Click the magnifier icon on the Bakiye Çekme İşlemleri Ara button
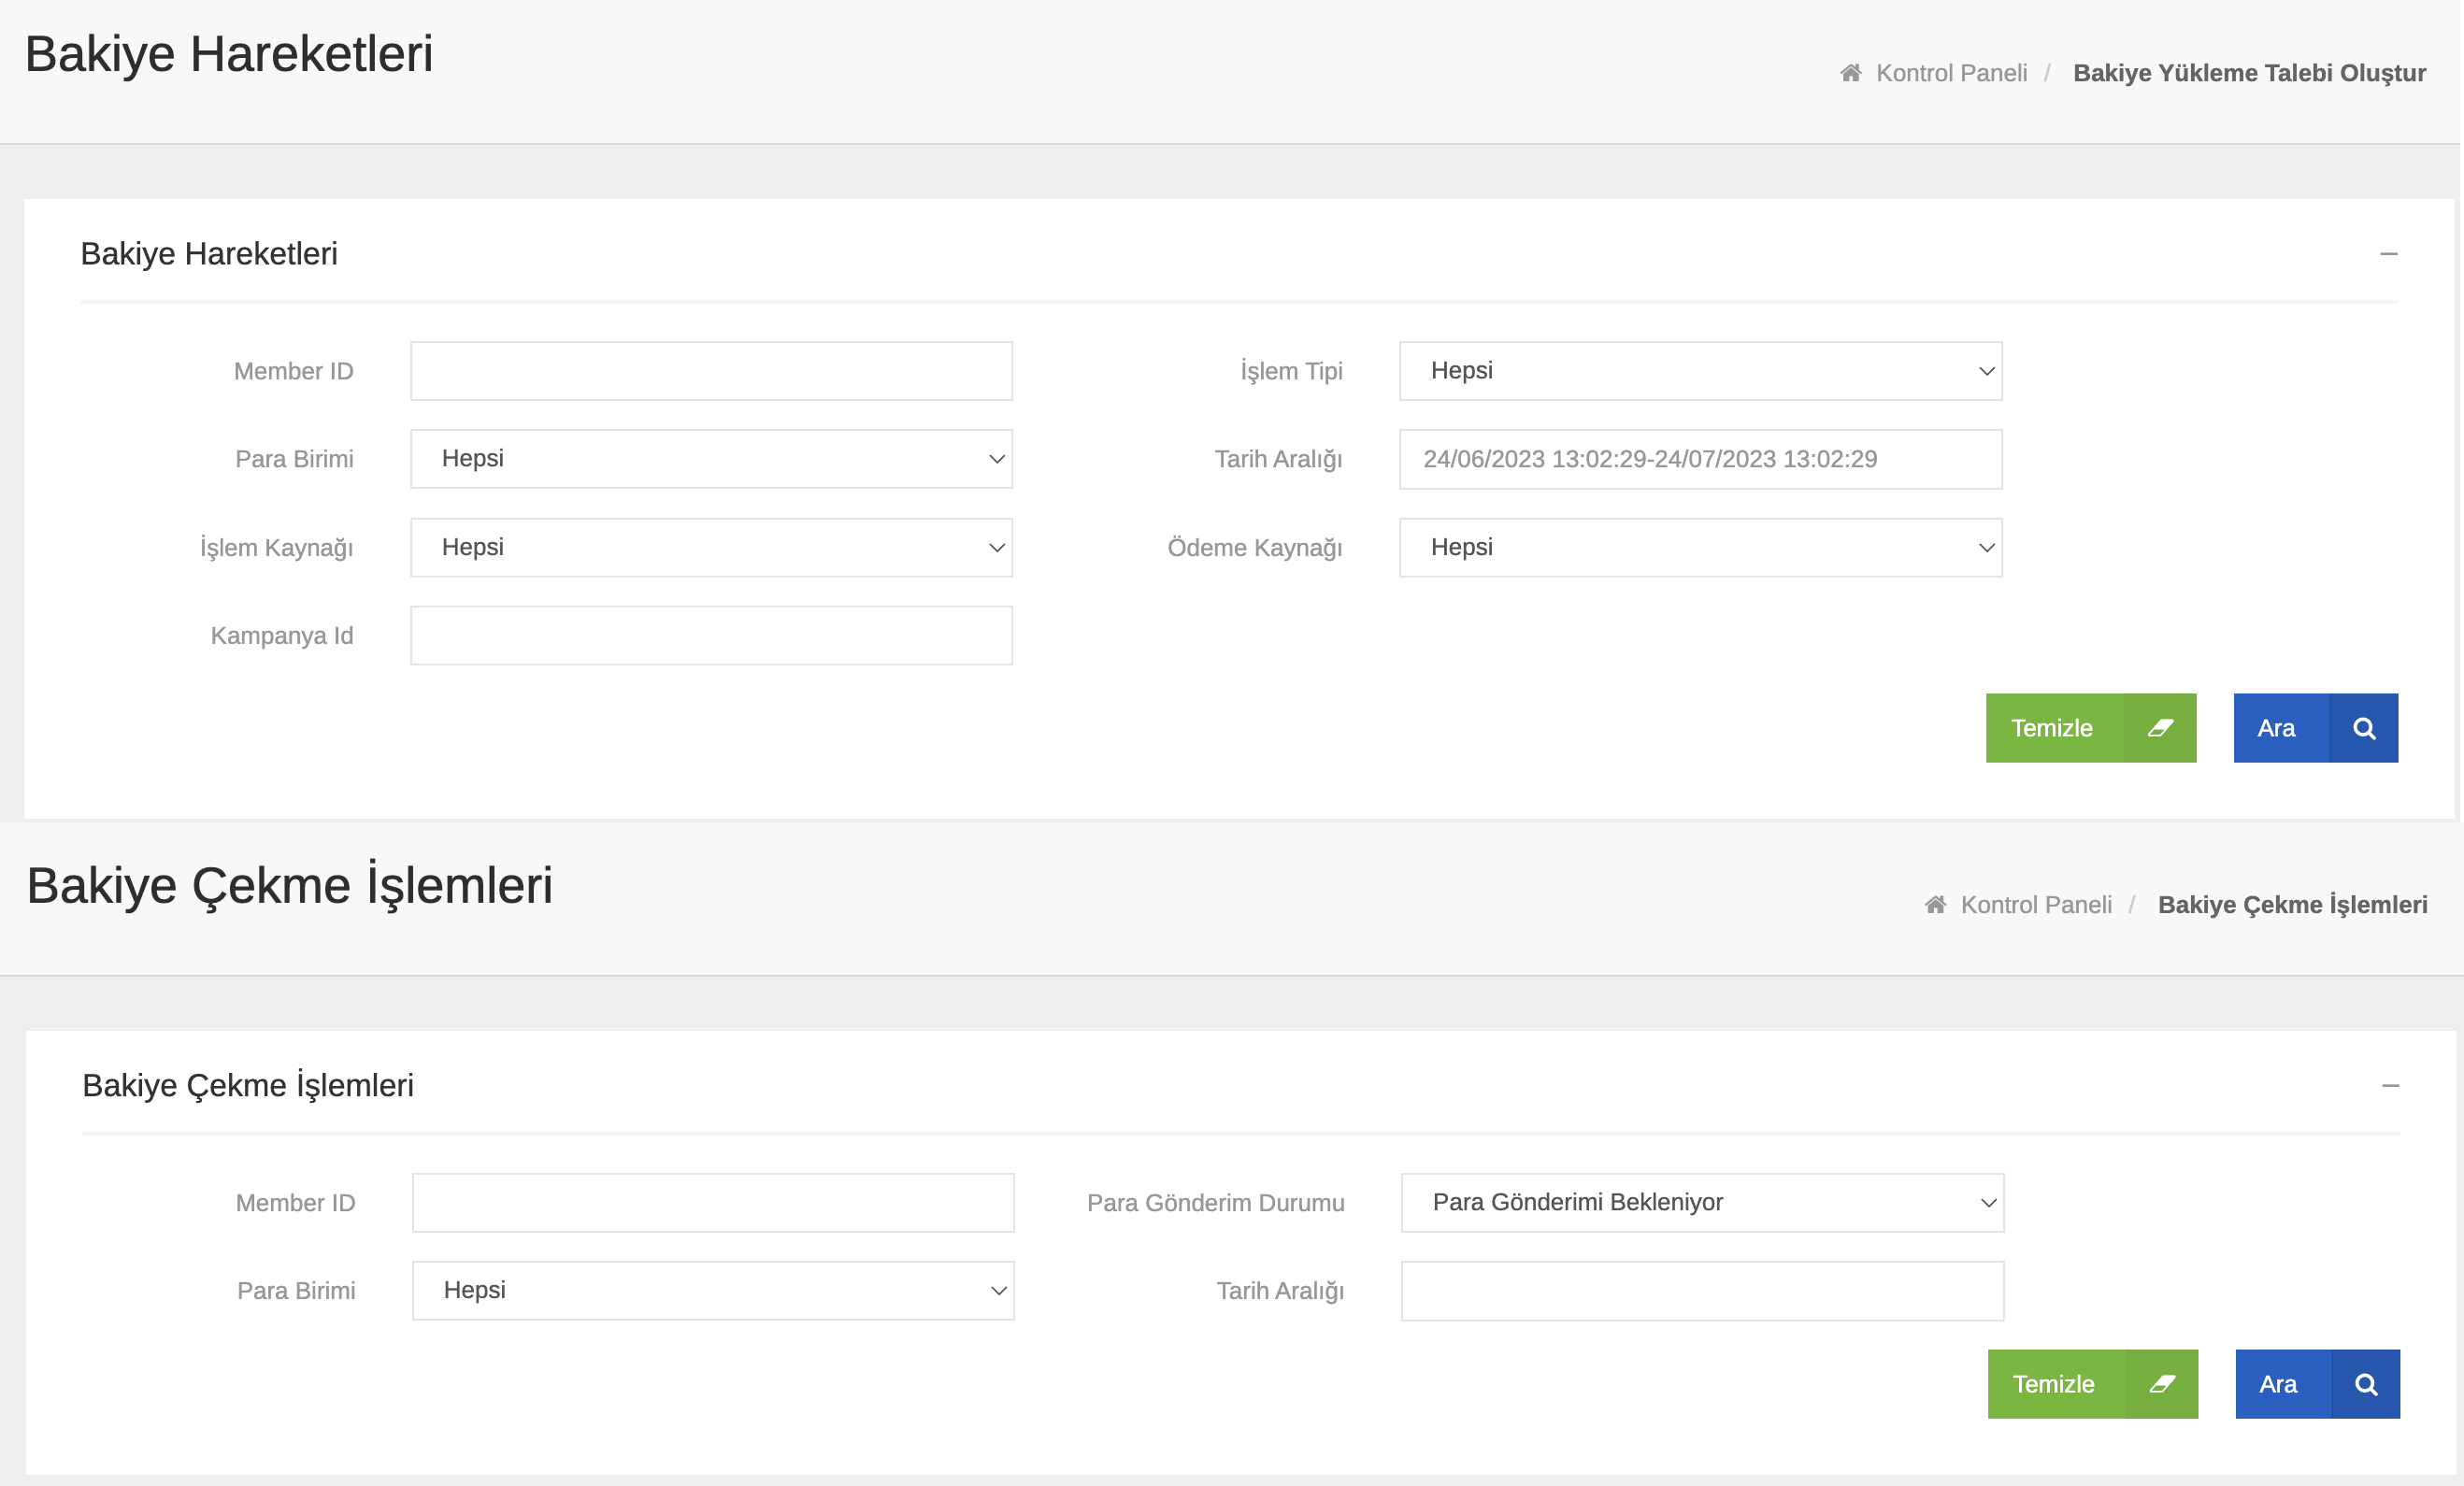Image resolution: width=2464 pixels, height=1486 pixels. [2366, 1384]
